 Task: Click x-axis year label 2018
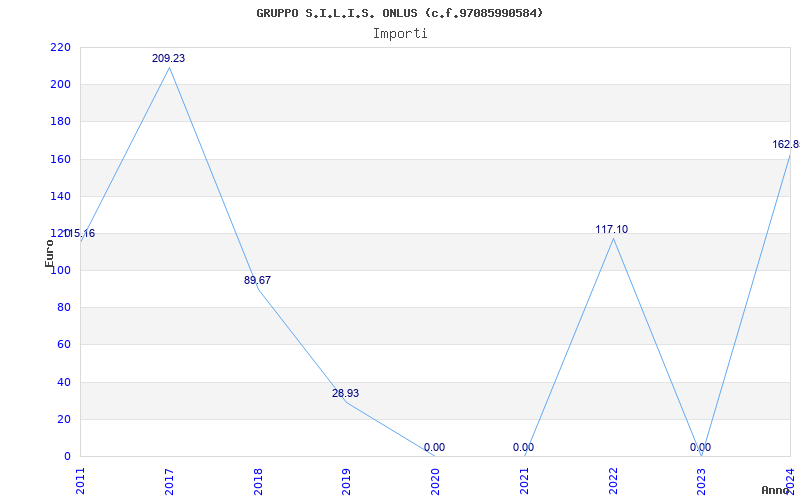pyautogui.click(x=258, y=482)
